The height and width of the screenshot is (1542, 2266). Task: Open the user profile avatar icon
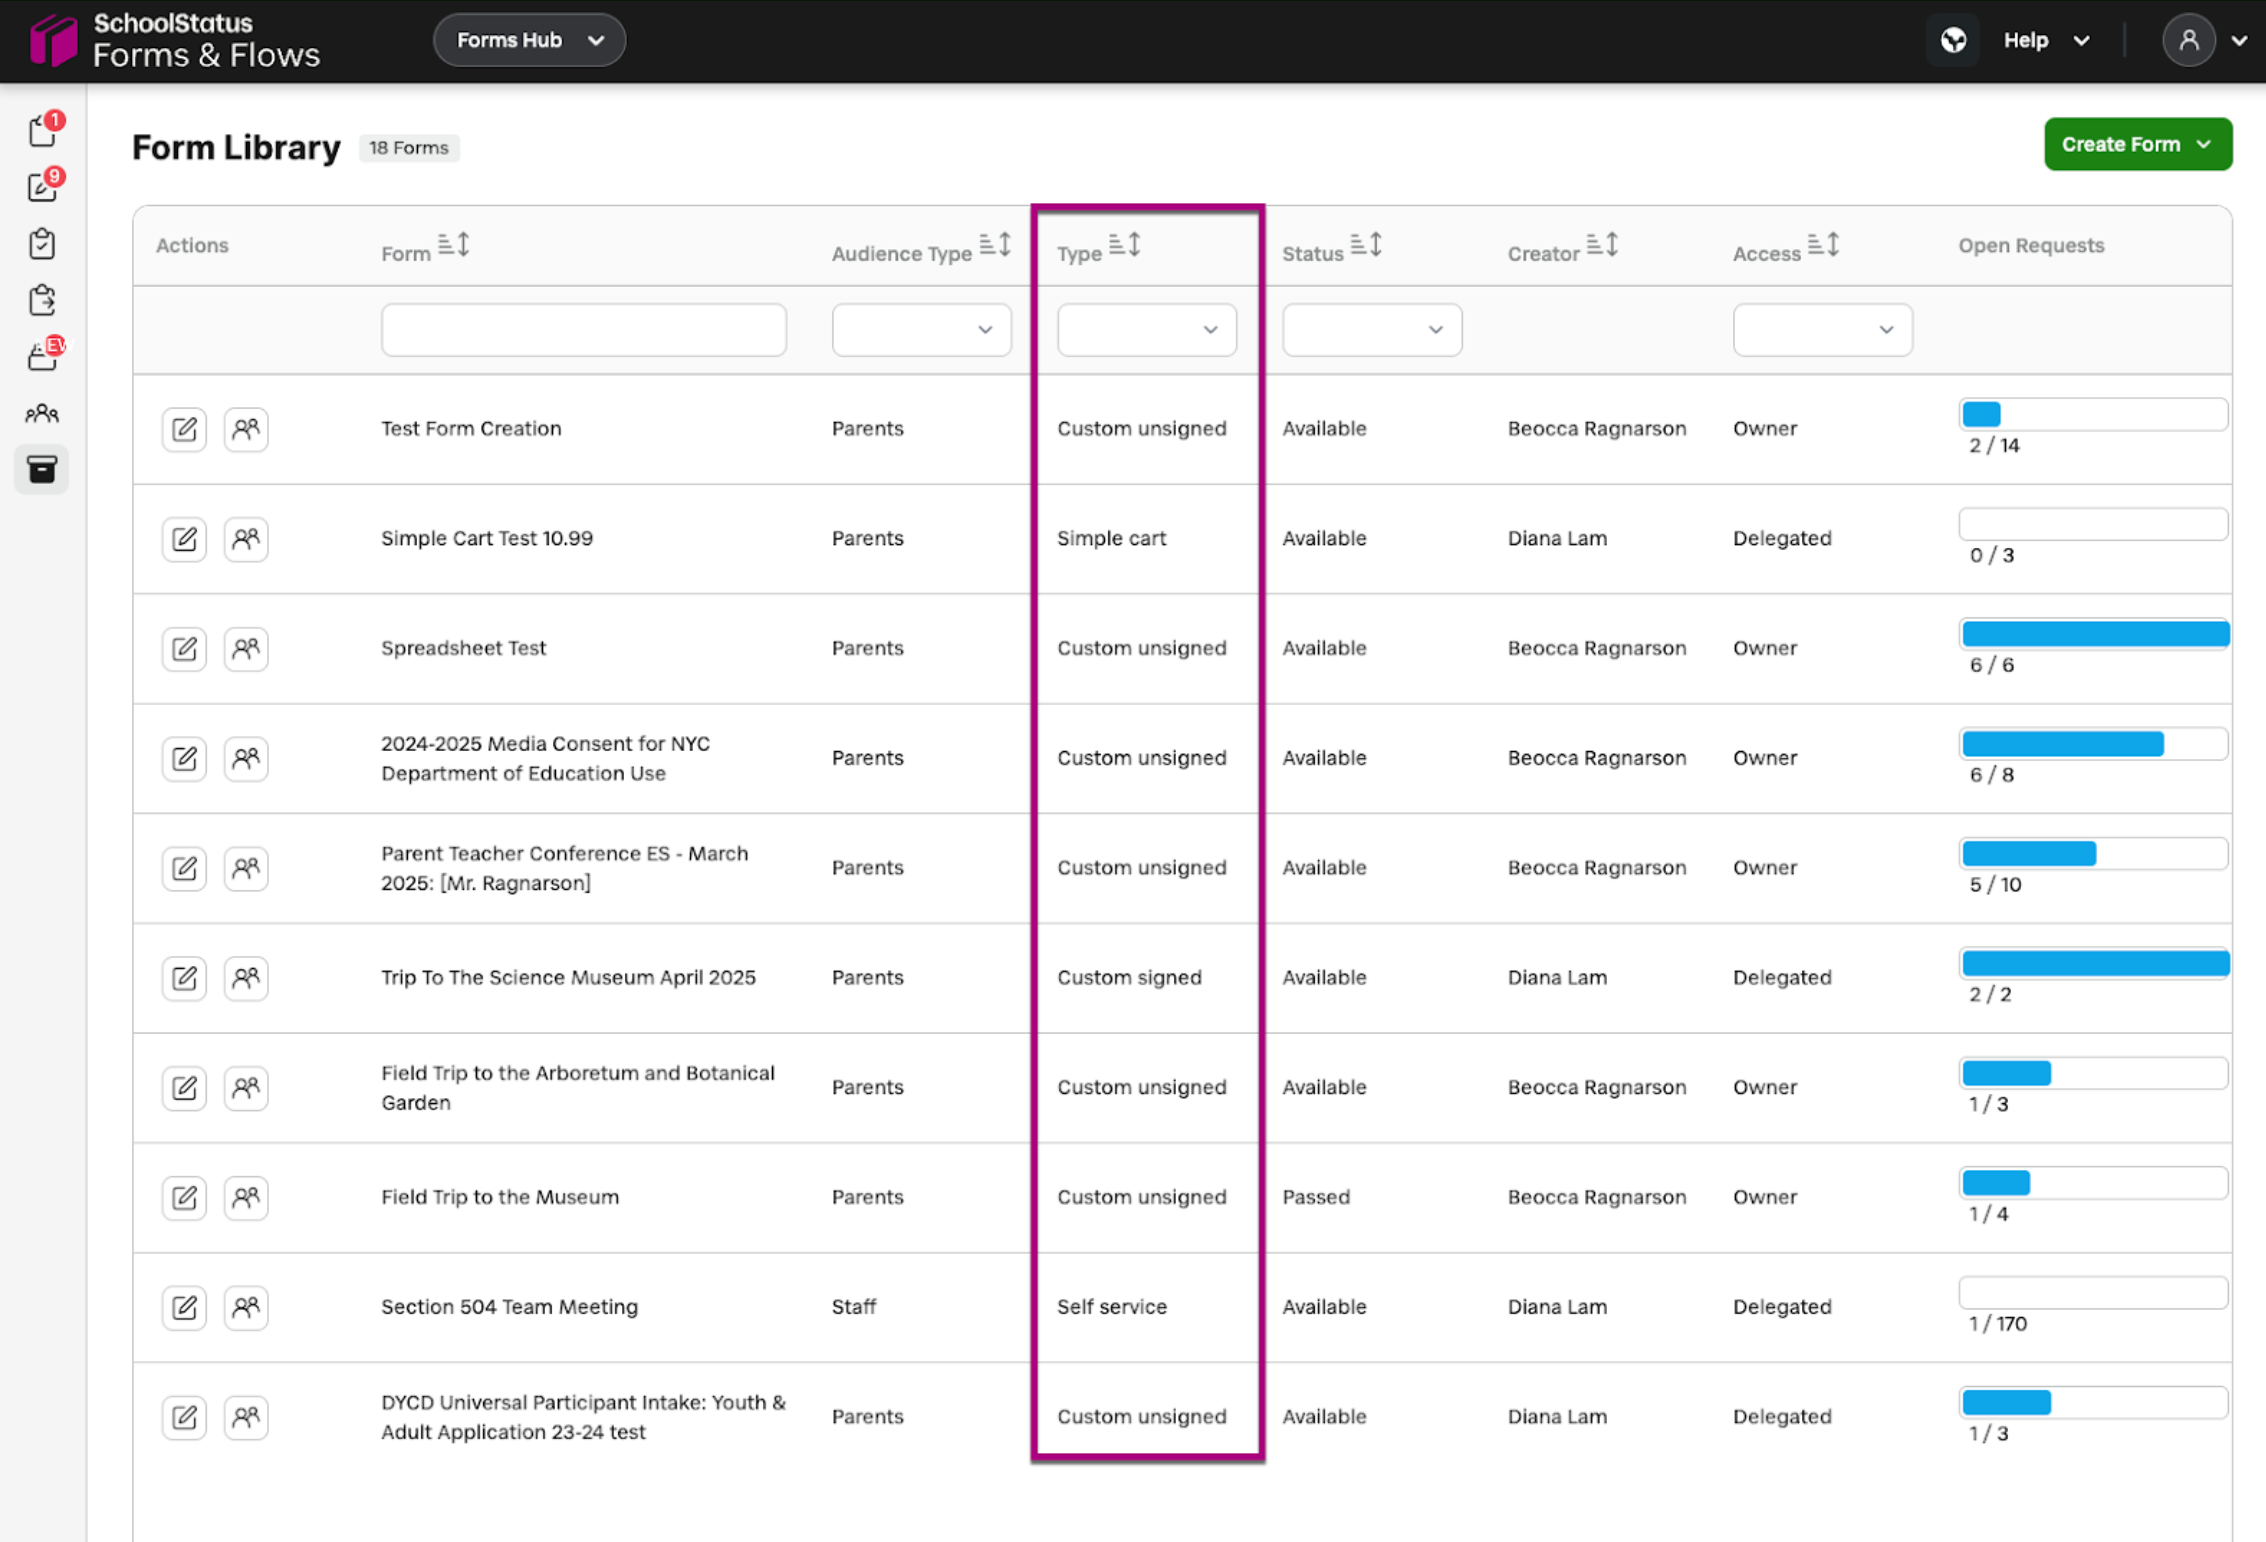[x=2188, y=40]
